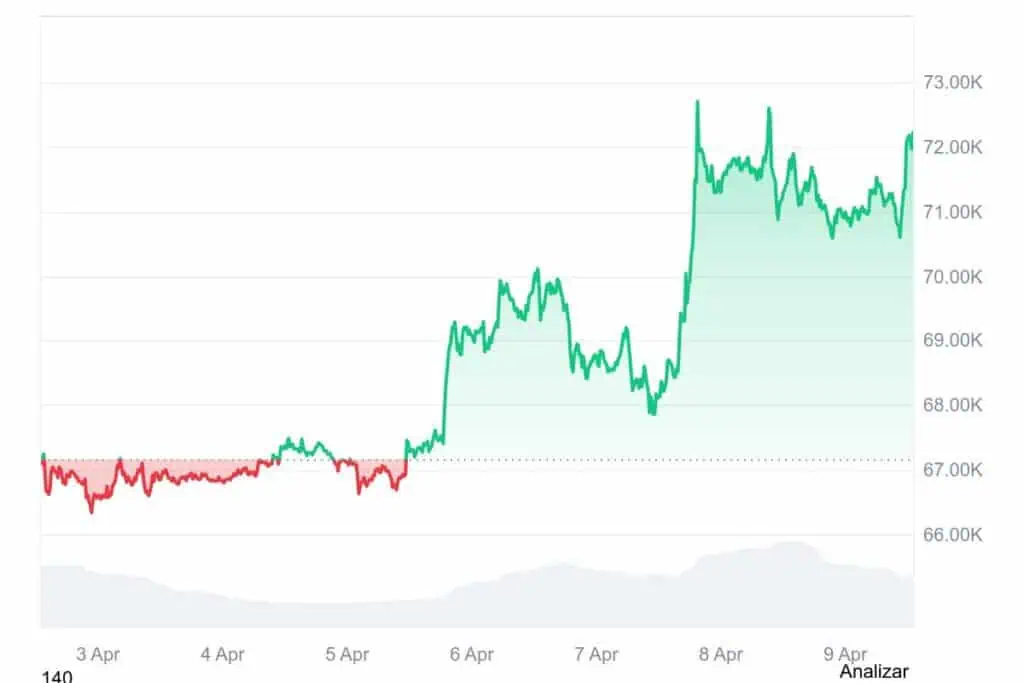Click the 72.00K price axis label
The image size is (1024, 683).
(953, 147)
